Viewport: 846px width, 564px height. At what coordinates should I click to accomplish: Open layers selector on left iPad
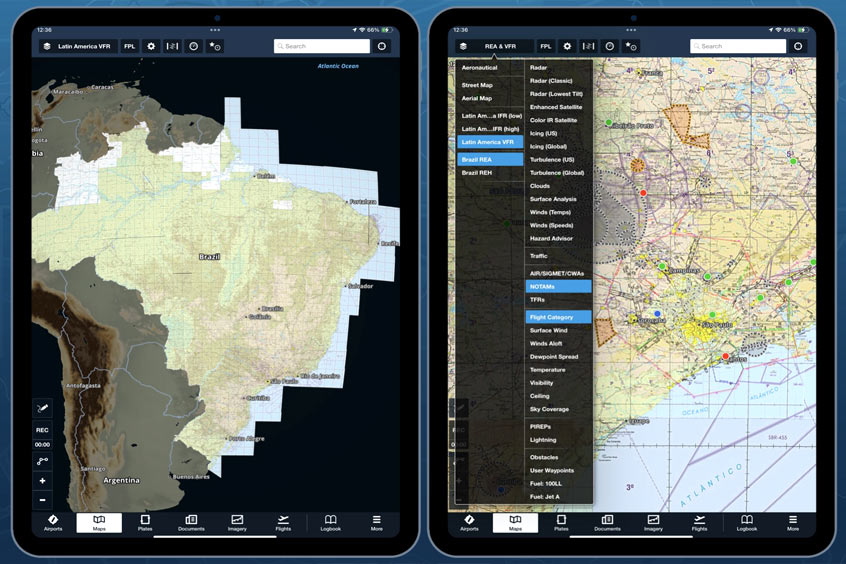[47, 46]
